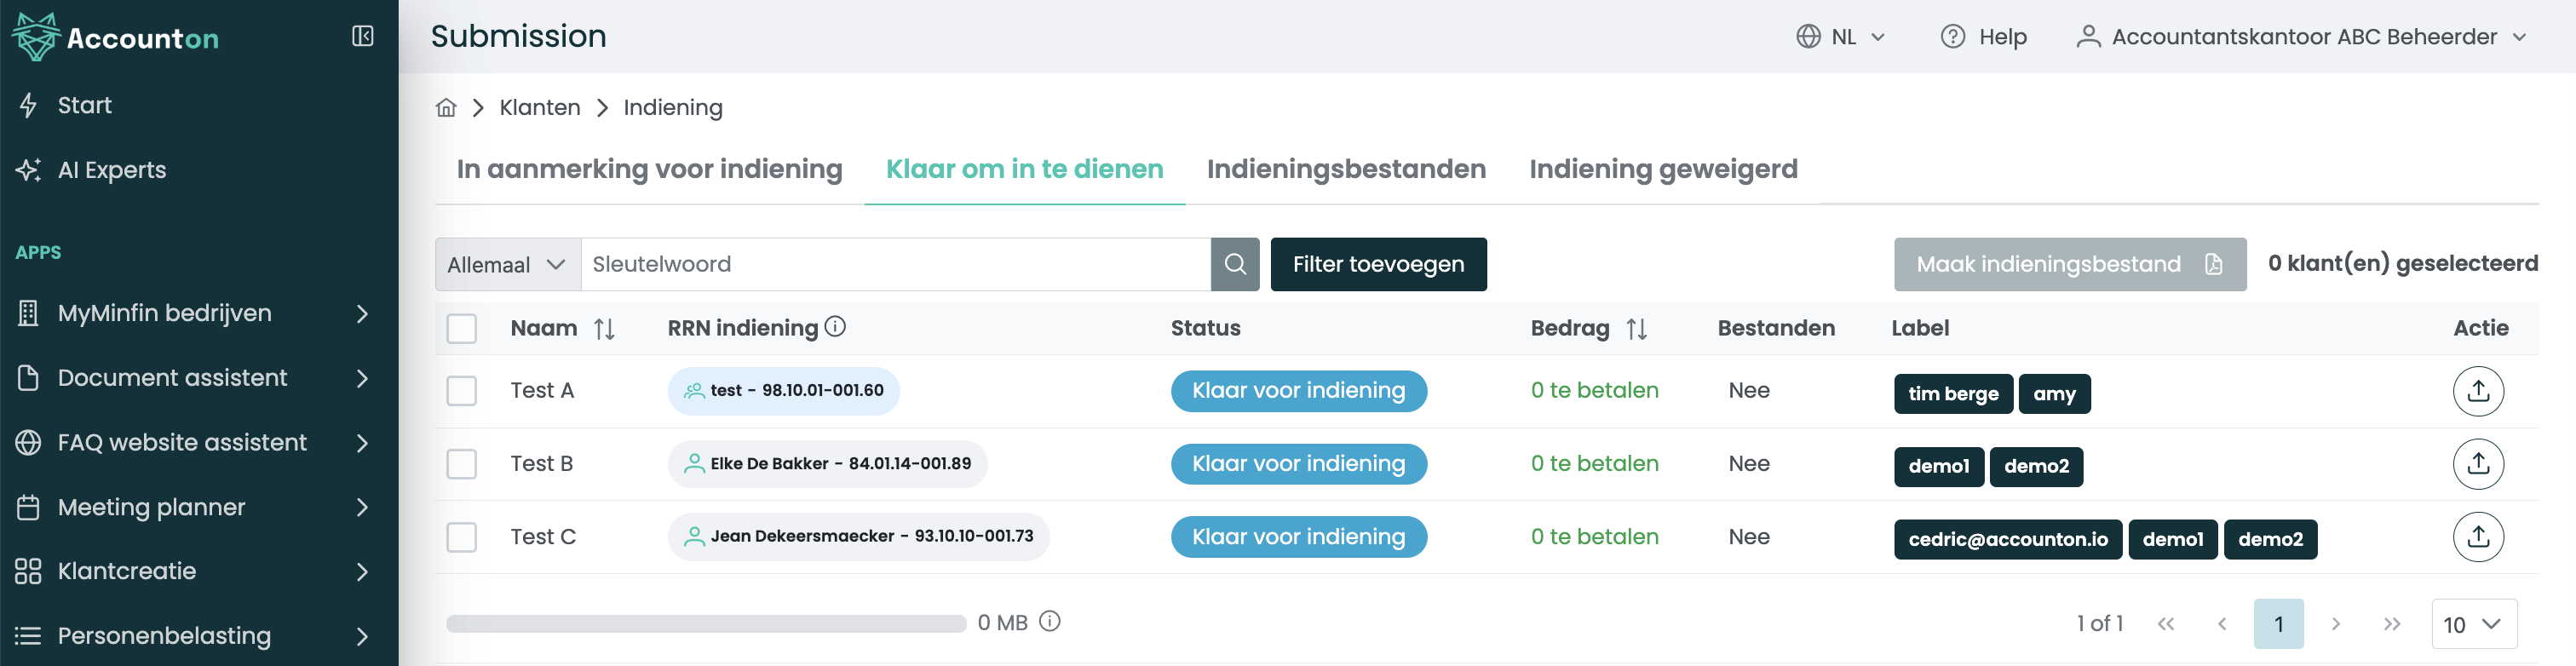This screenshot has height=666, width=2576.
Task: Click the storage usage progress bar
Action: point(705,624)
